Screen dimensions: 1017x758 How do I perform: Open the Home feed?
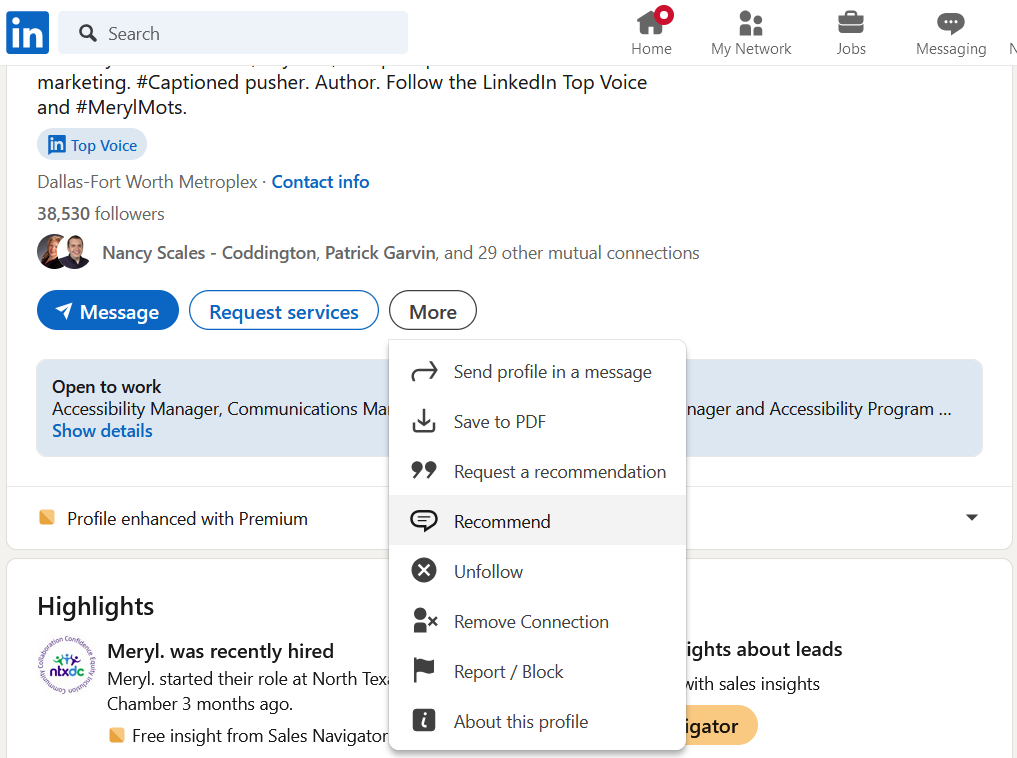[651, 32]
